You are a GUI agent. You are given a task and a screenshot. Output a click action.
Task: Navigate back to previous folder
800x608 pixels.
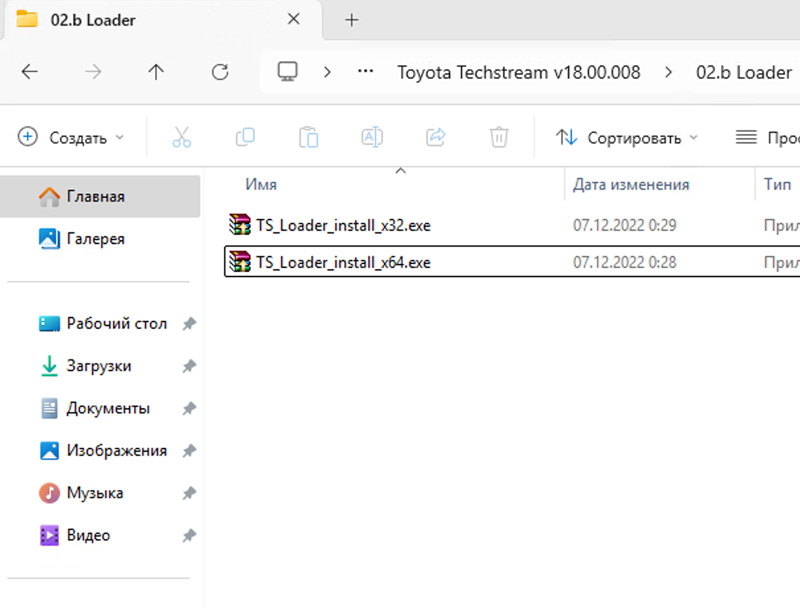pyautogui.click(x=30, y=72)
